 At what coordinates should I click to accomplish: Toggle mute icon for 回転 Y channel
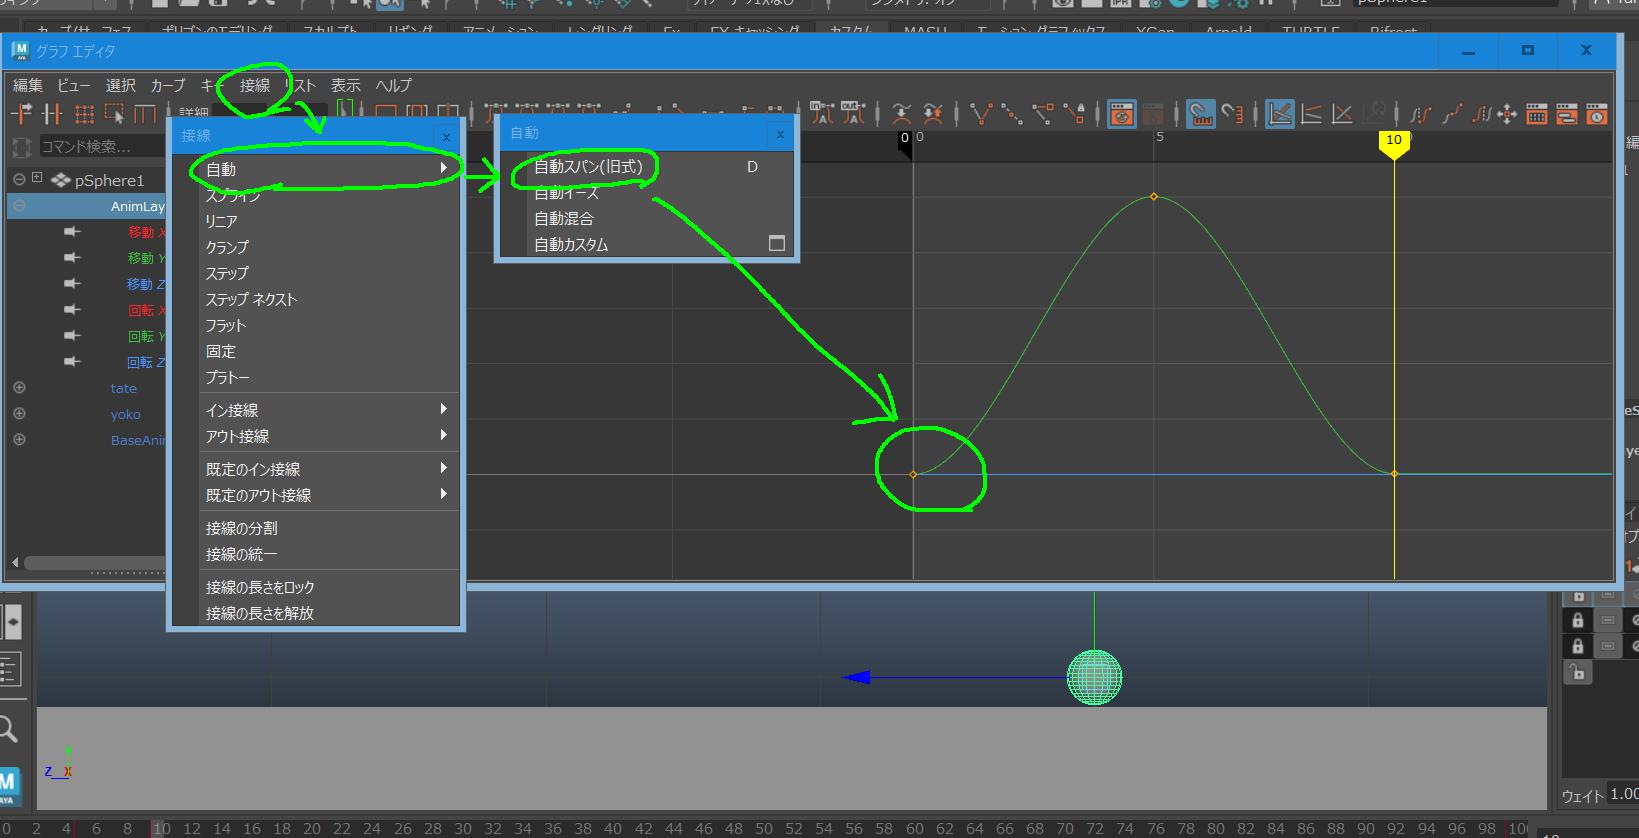[x=72, y=336]
